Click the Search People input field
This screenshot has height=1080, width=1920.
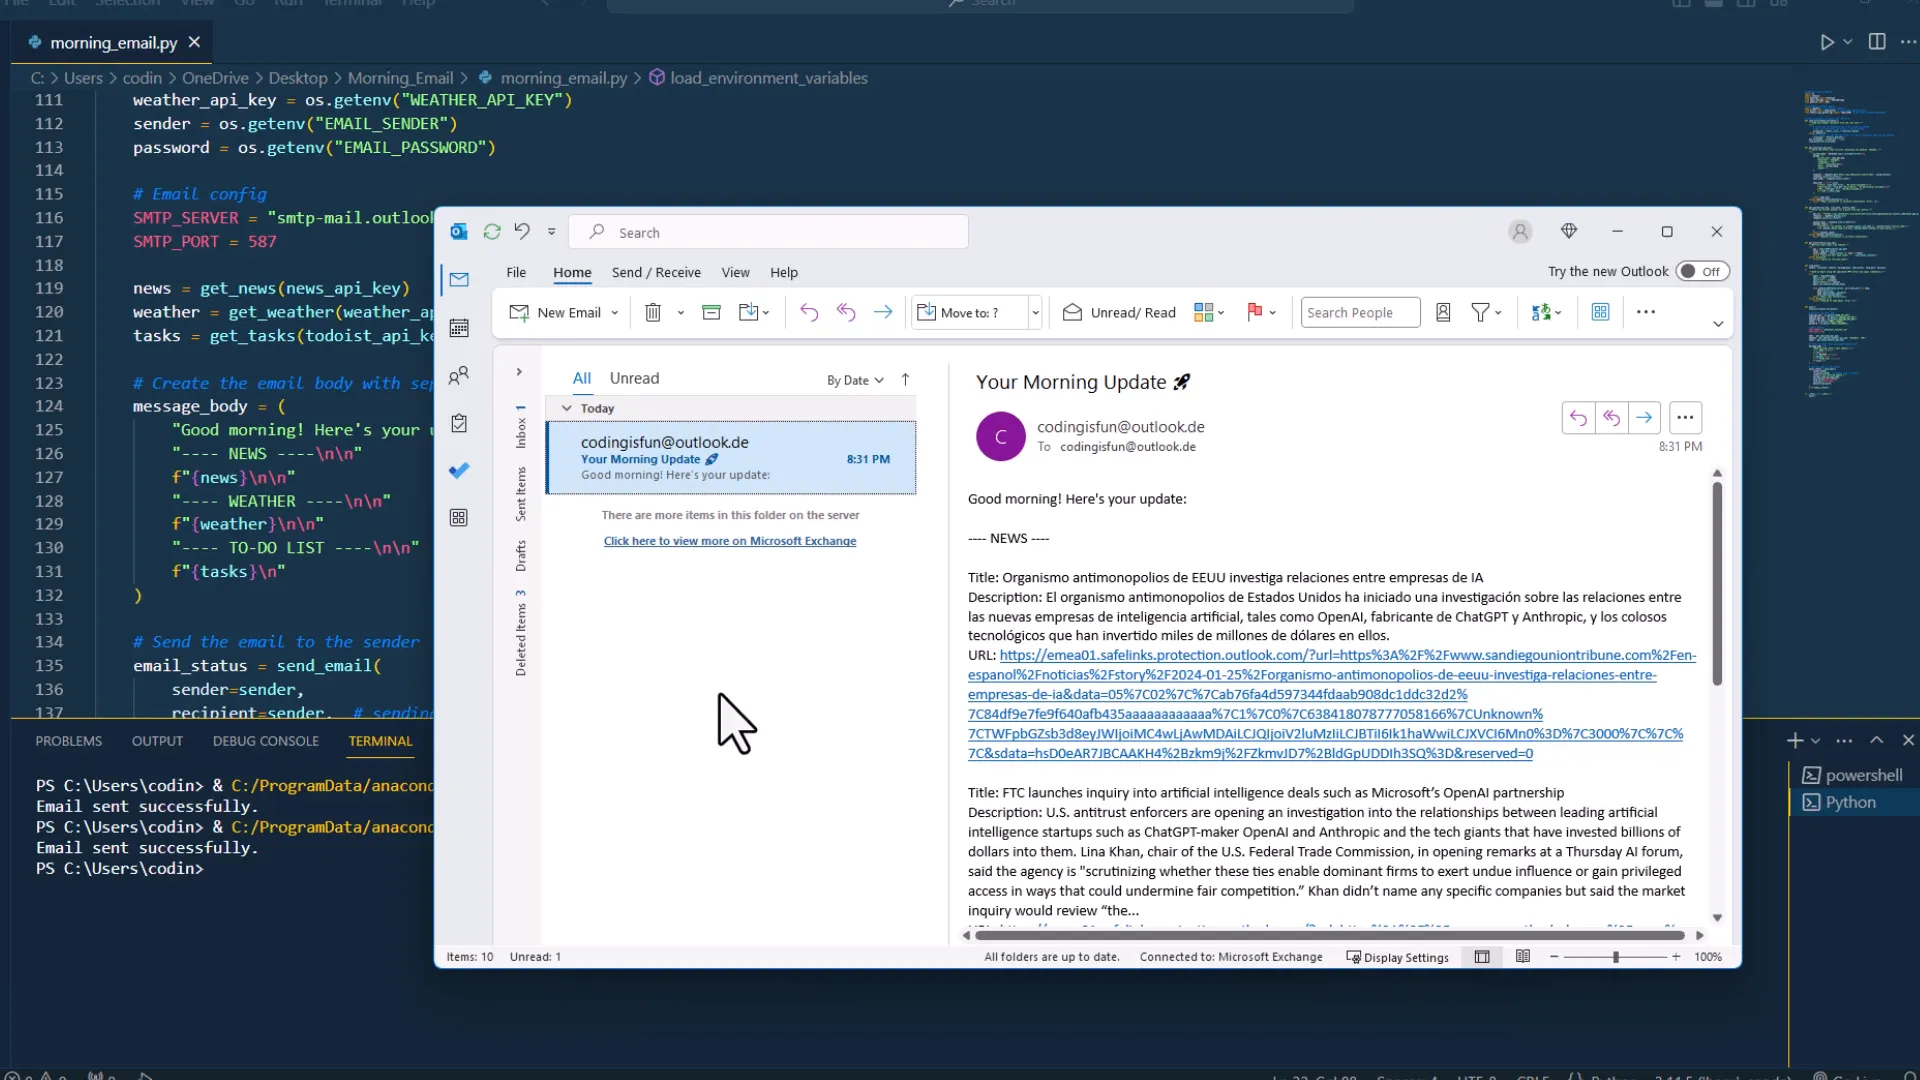click(x=1358, y=312)
